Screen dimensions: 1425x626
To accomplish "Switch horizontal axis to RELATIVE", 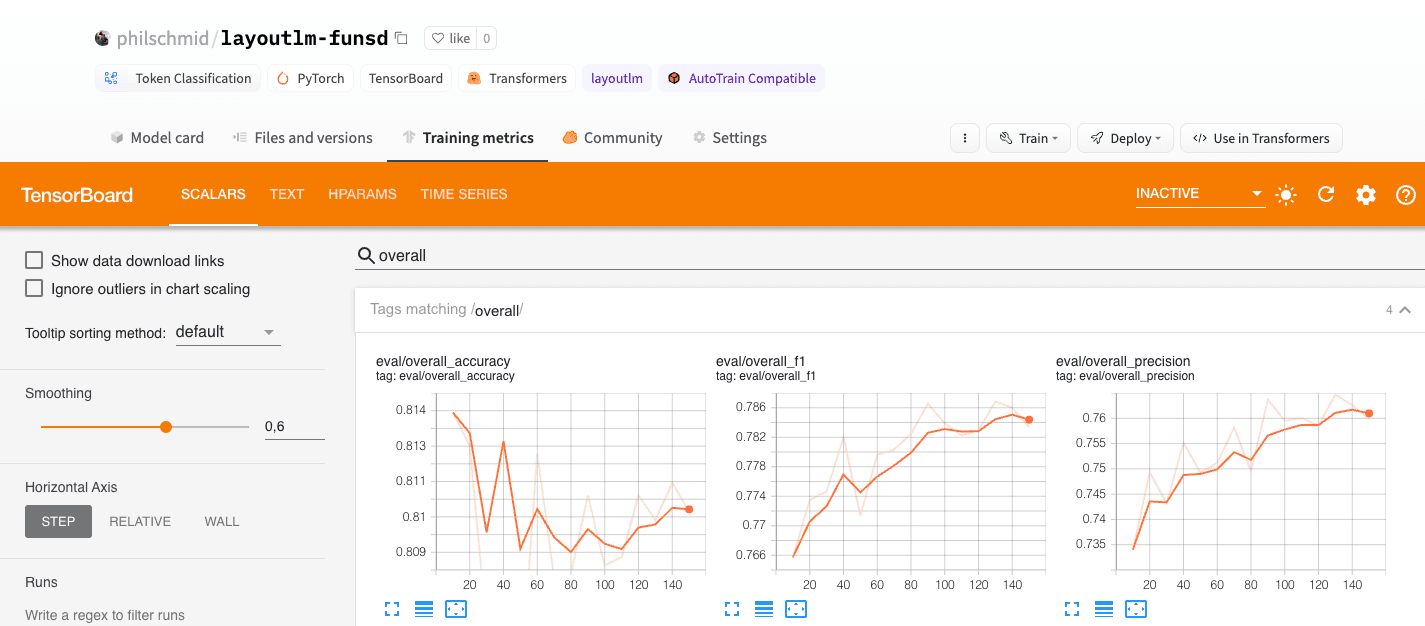I will (140, 521).
